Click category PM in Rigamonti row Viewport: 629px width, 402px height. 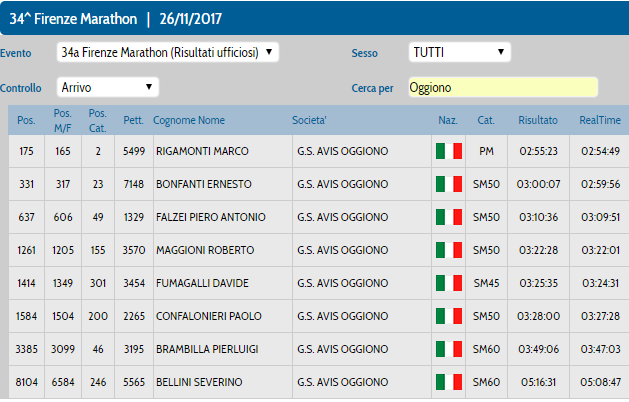486,151
